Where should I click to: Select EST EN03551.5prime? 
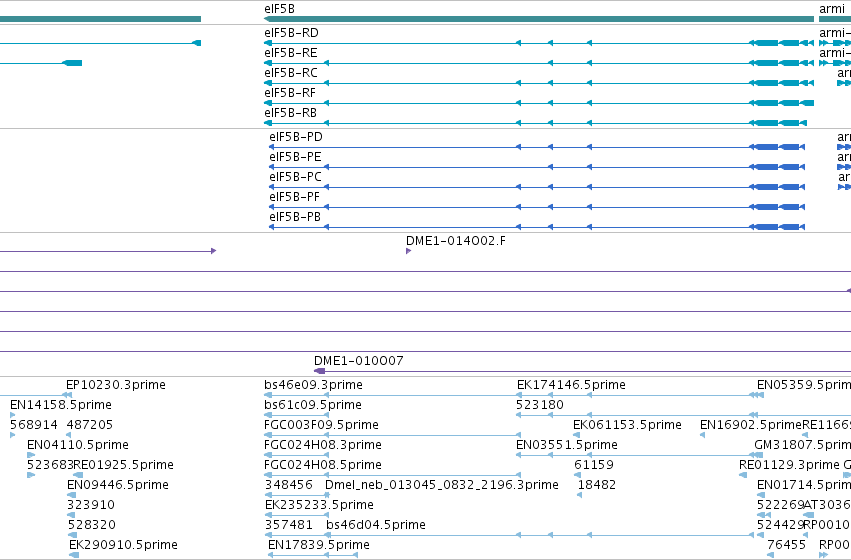[567, 446]
